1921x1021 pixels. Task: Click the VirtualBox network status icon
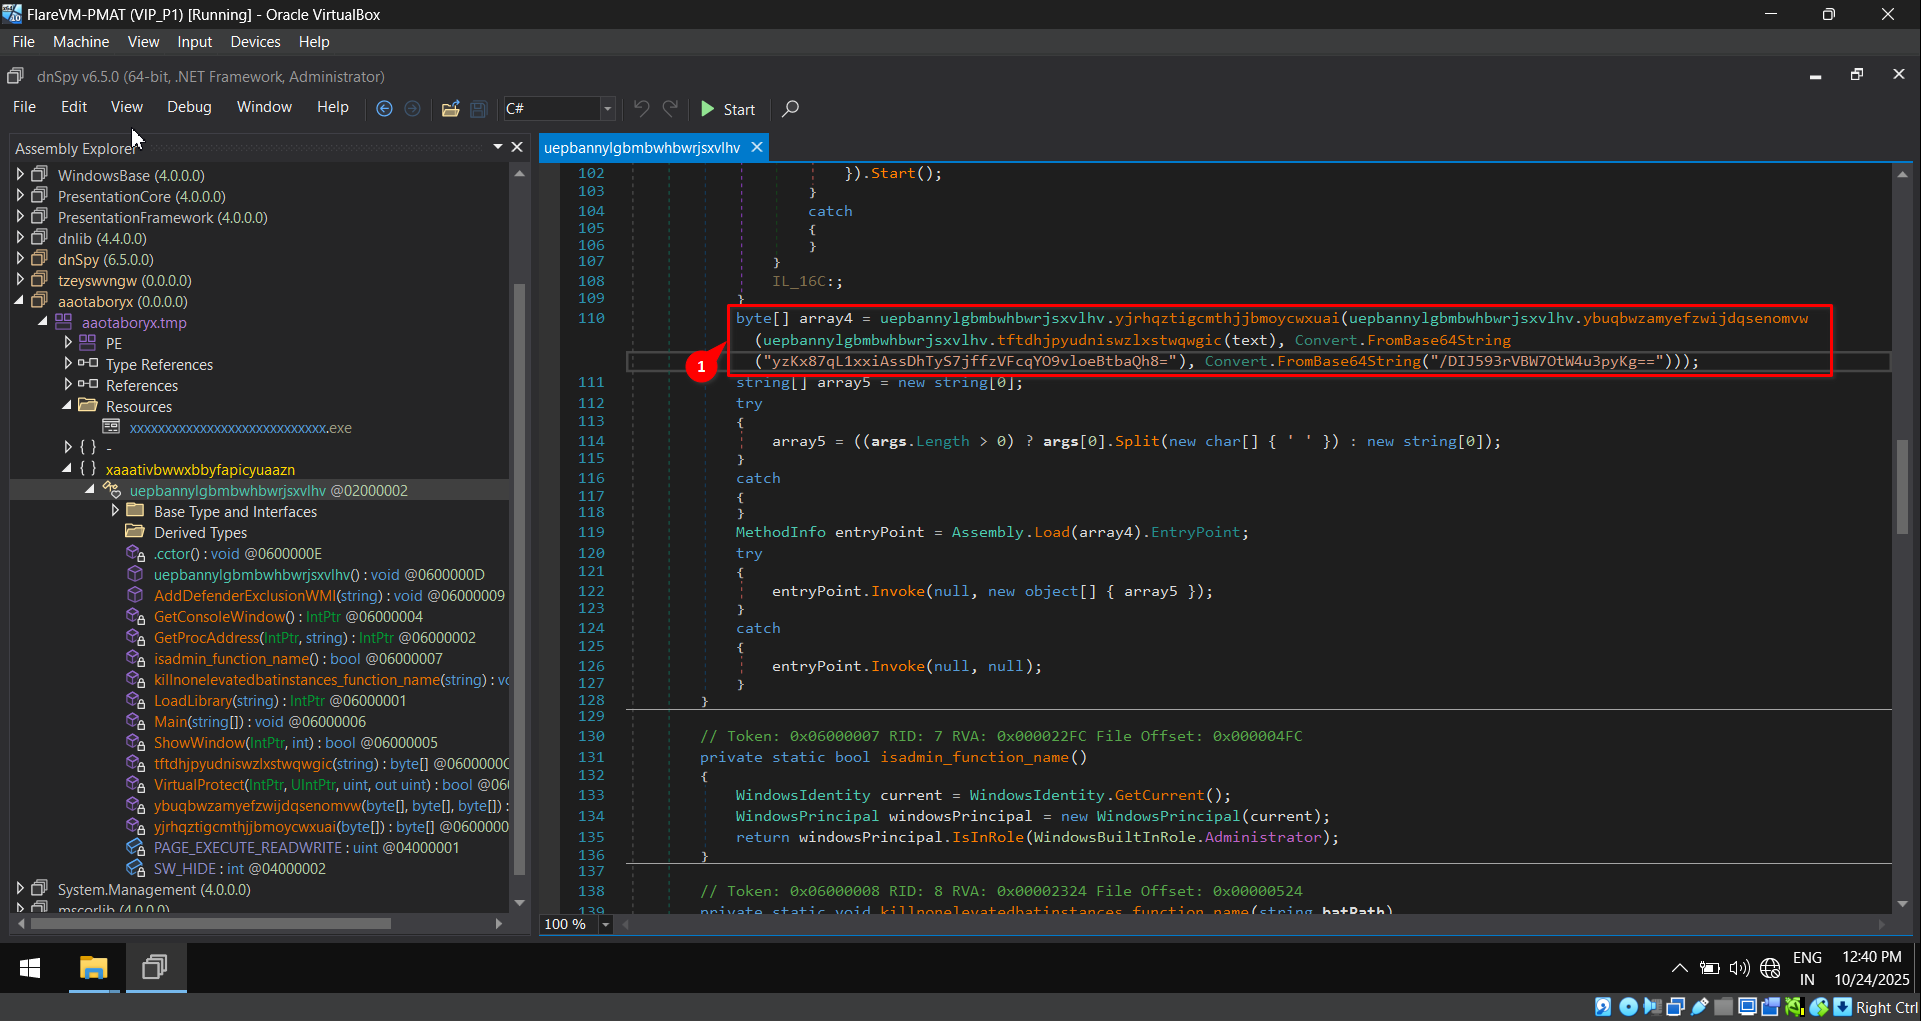coord(1675,1007)
